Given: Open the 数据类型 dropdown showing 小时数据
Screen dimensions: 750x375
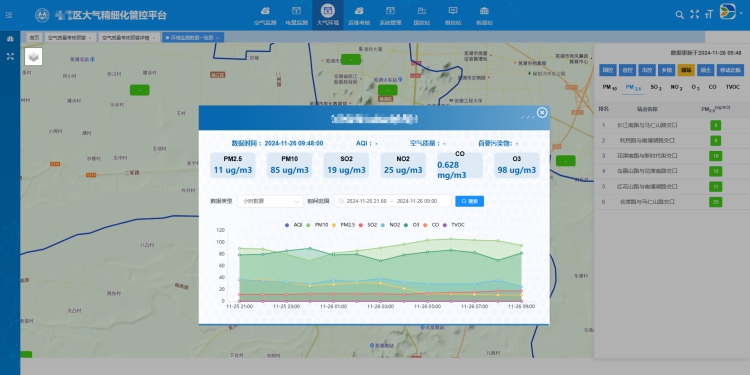Looking at the screenshot, I should [x=270, y=201].
